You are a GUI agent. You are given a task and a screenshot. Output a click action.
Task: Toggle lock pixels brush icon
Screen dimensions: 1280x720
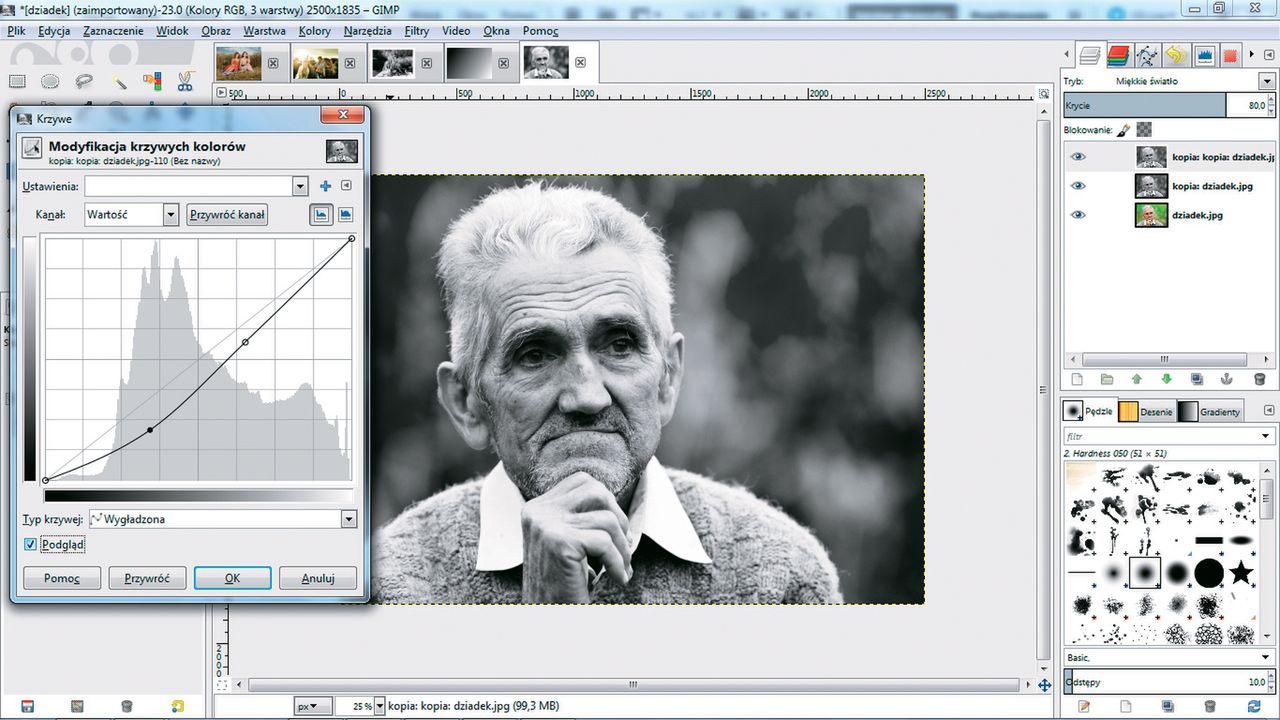coord(1124,129)
